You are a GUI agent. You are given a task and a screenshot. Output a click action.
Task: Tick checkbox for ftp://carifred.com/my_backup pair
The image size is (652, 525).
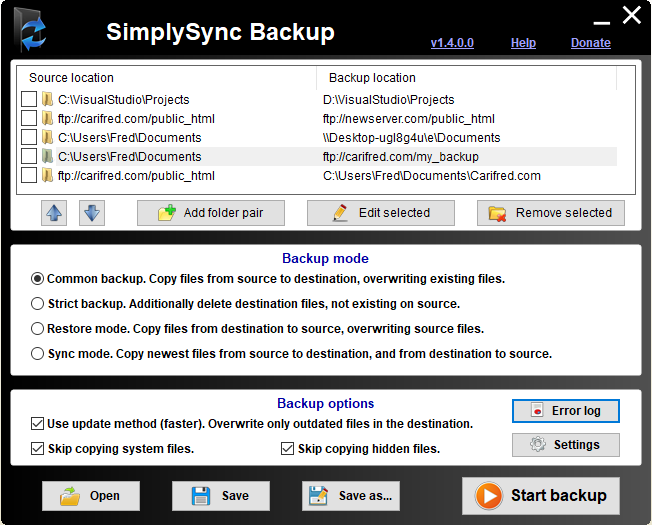(29, 157)
